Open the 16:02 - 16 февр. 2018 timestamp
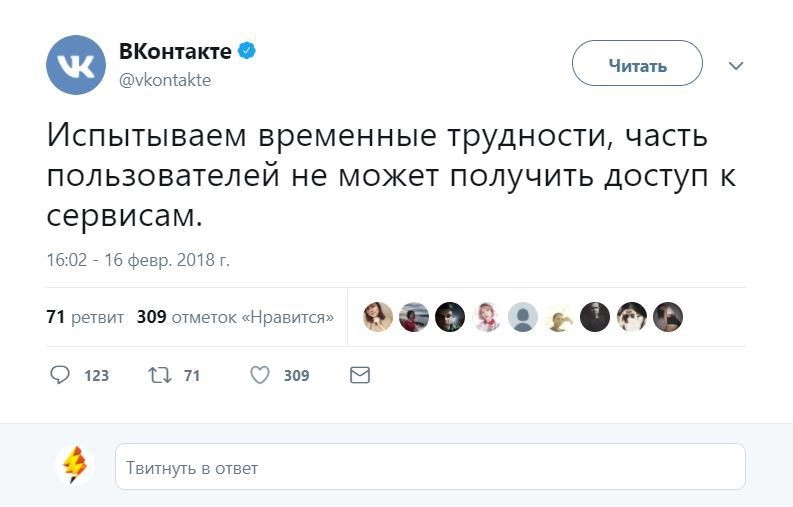The width and height of the screenshot is (793, 507). 138,261
